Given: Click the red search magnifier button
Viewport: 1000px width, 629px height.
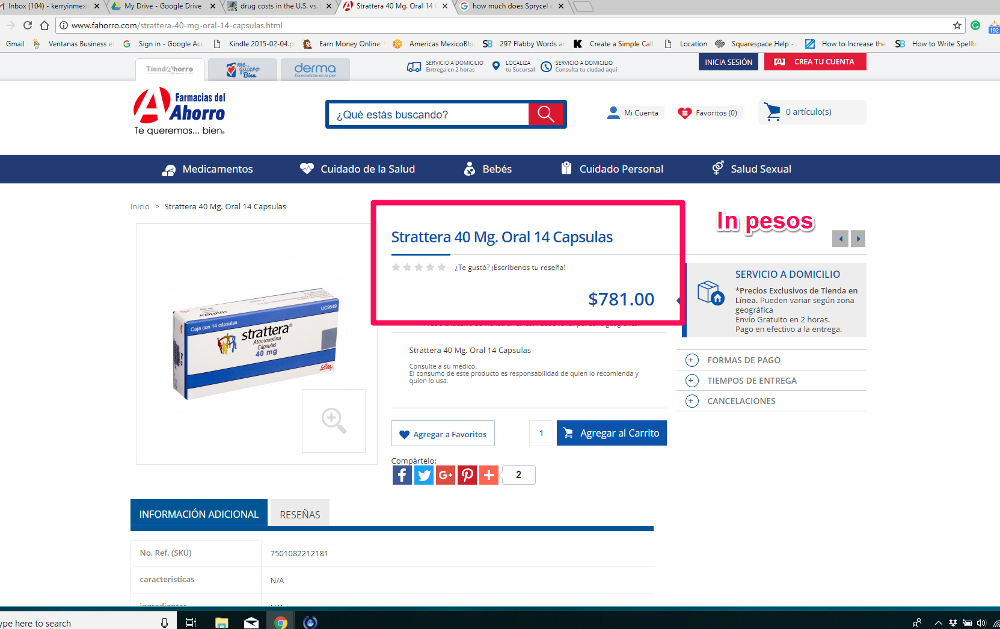Looking at the screenshot, I should [545, 114].
